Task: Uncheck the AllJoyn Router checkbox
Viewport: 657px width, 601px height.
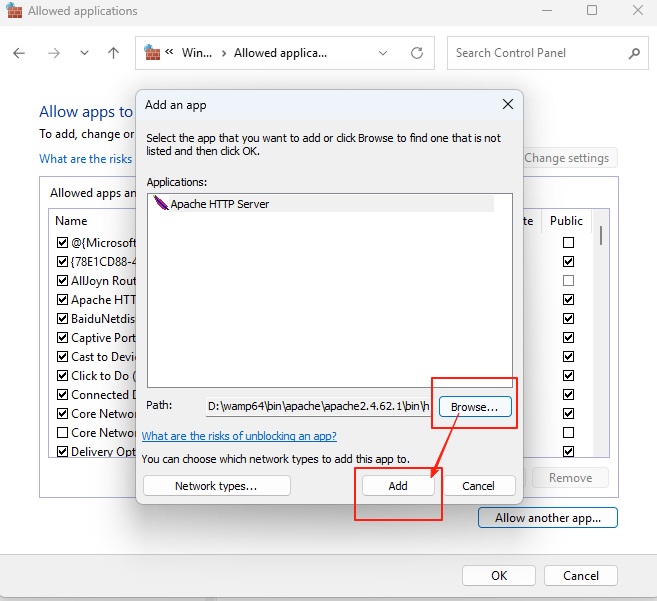Action: [62, 280]
